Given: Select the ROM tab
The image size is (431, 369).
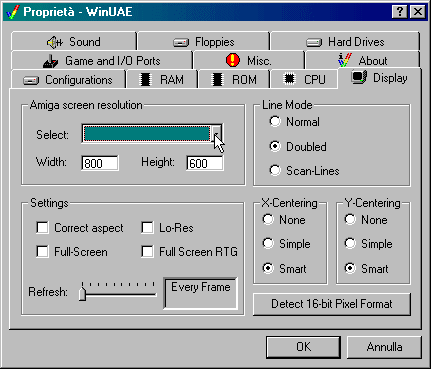Looking at the screenshot, I should point(234,80).
